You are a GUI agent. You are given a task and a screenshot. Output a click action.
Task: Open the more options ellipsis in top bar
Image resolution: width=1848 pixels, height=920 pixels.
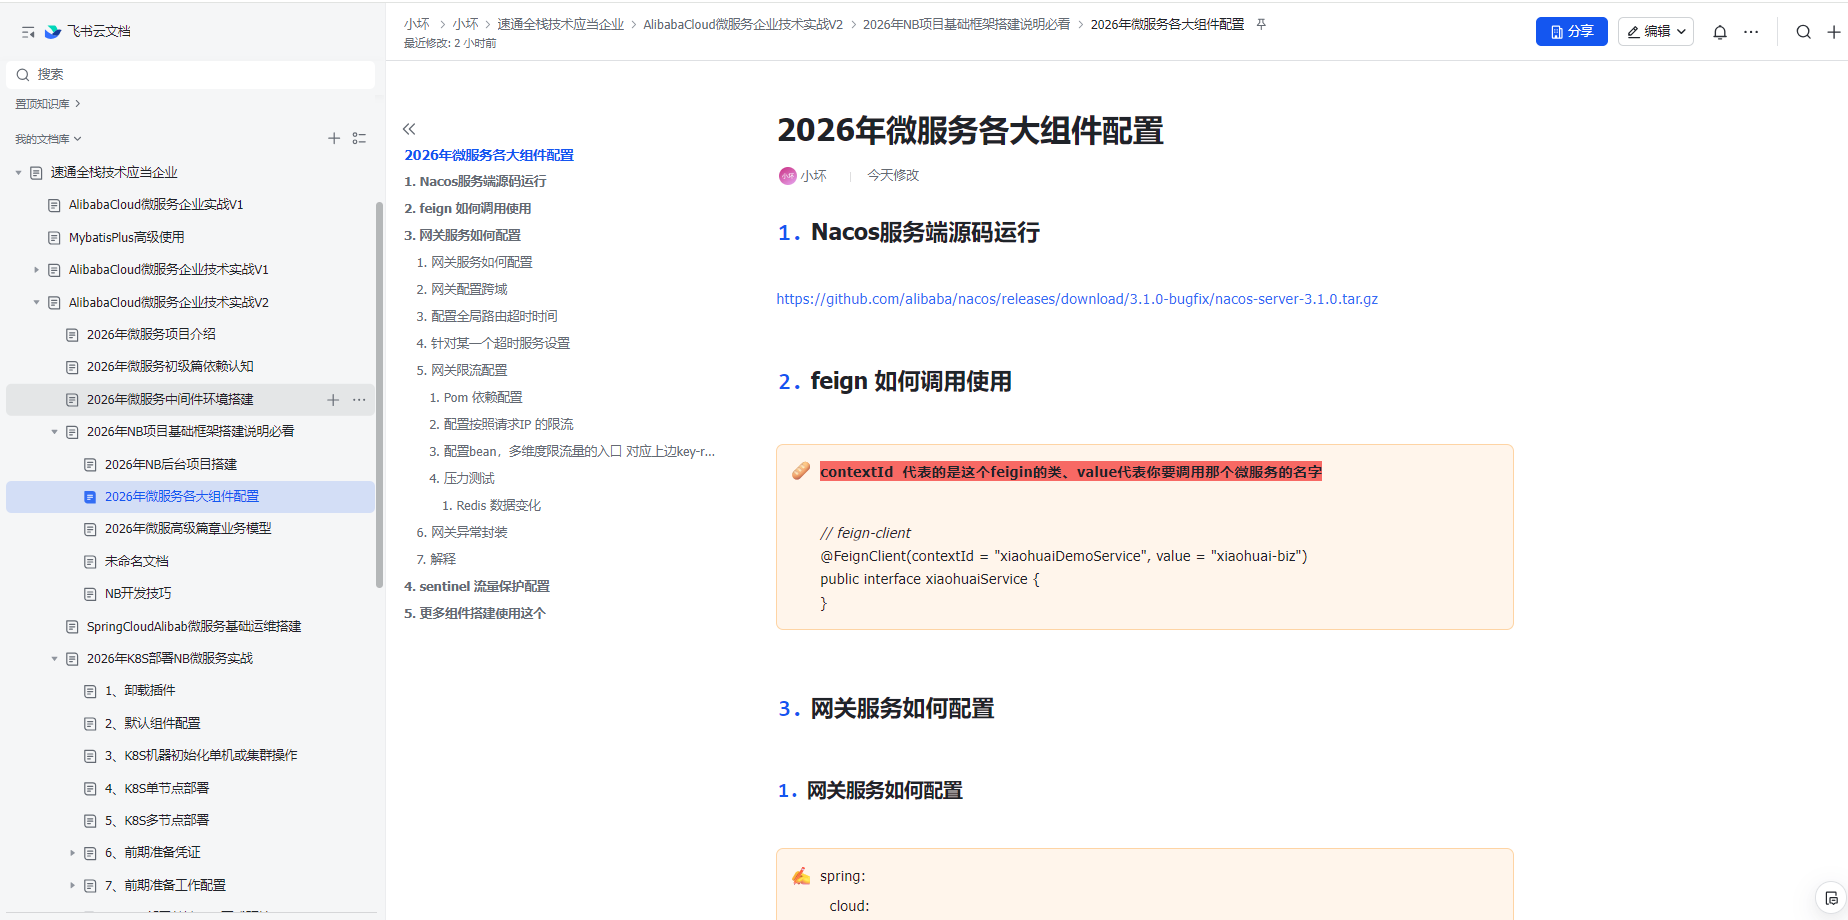[x=1751, y=32]
